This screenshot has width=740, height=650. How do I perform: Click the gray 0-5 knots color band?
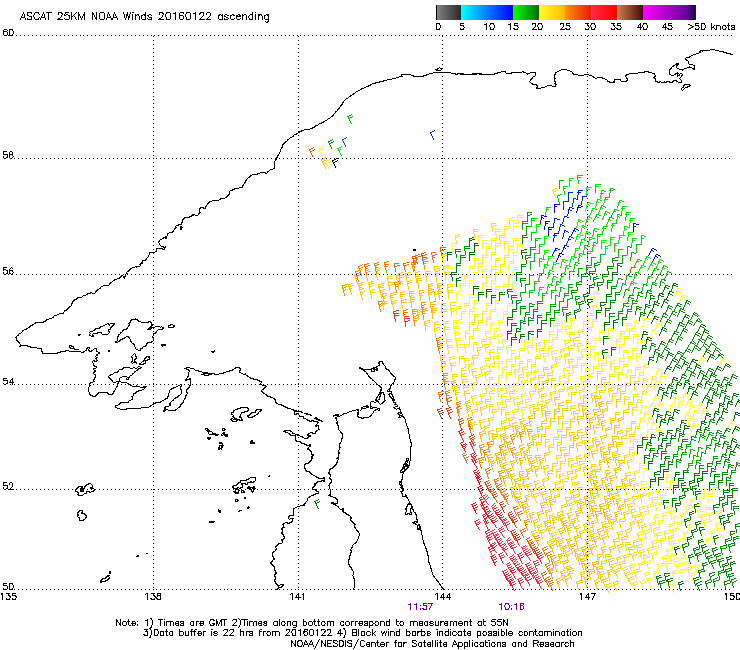(x=448, y=12)
